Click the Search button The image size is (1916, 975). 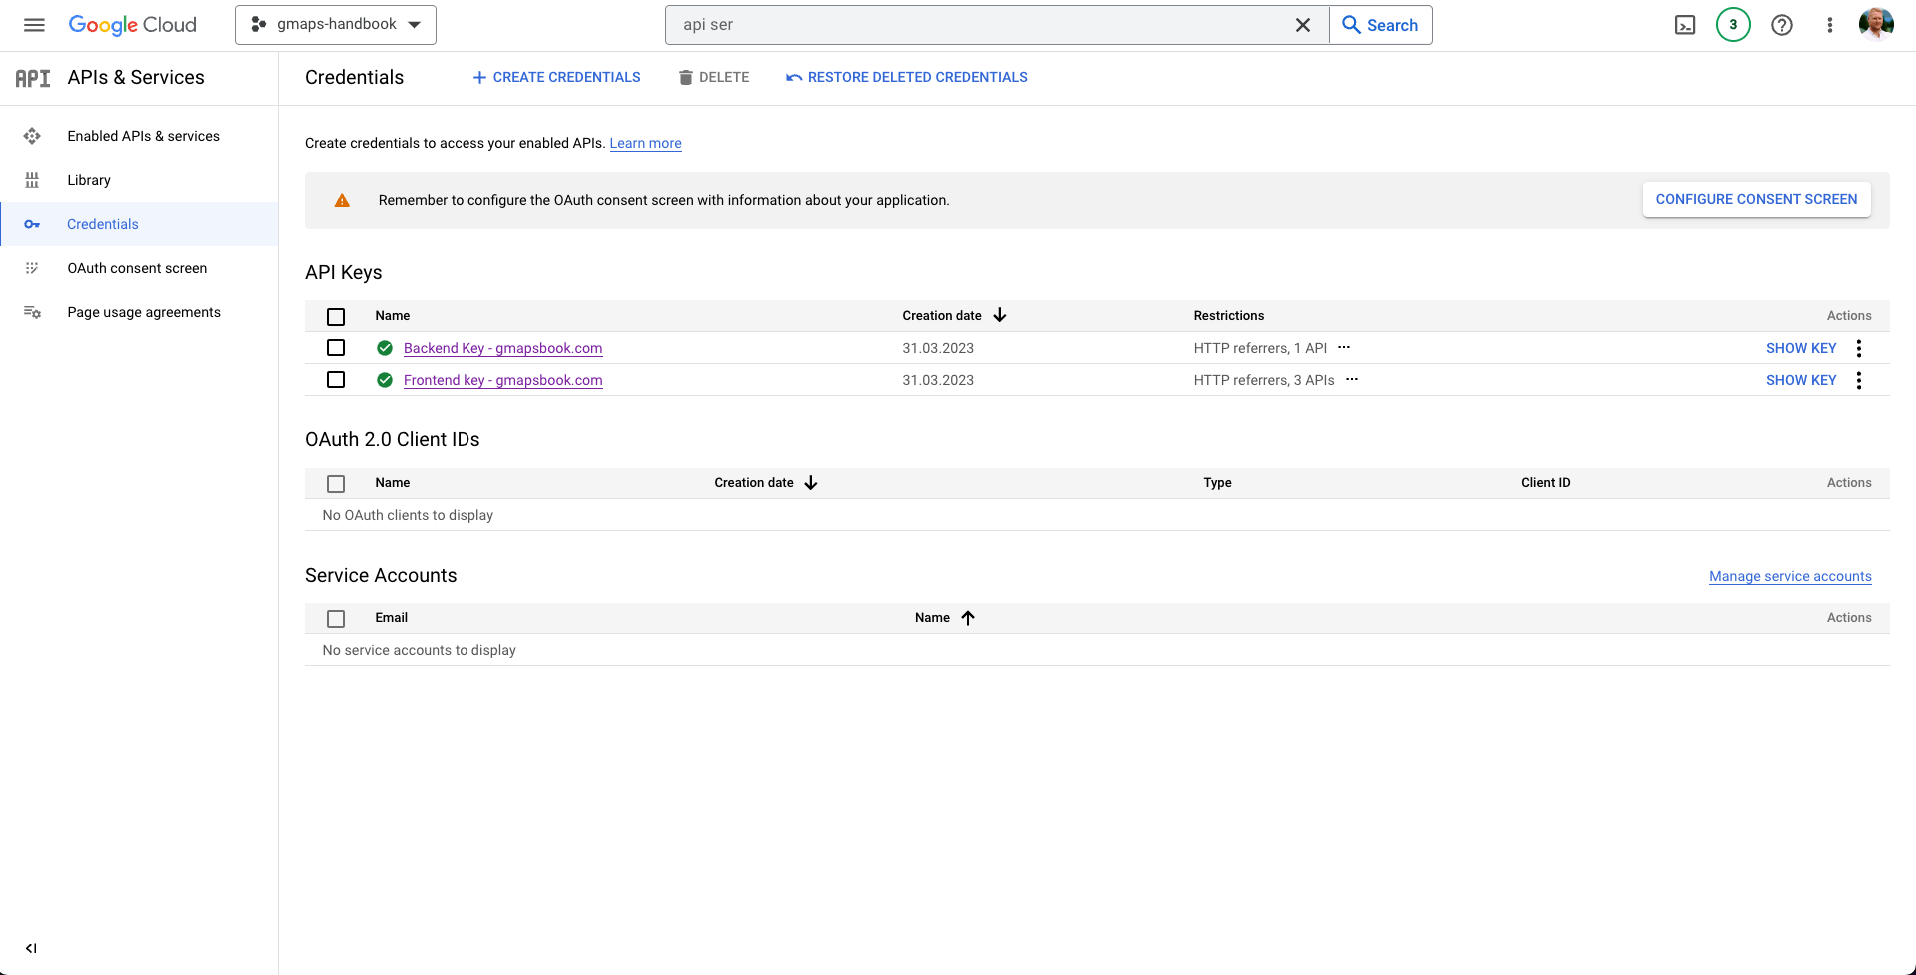(1380, 25)
